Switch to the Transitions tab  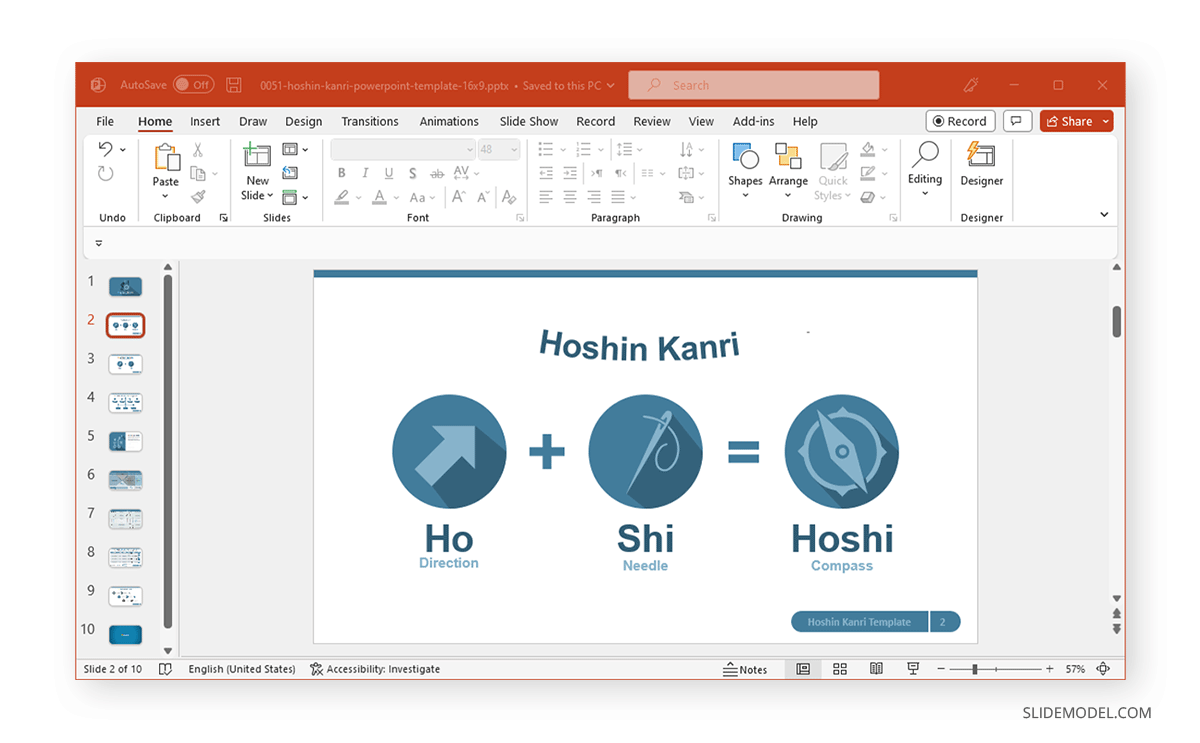(x=370, y=121)
